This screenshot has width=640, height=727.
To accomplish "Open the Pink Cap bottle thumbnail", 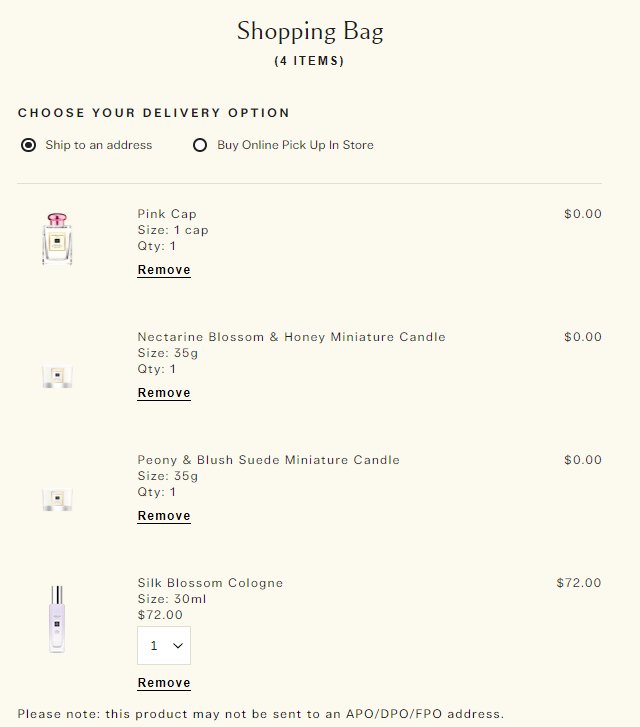I will (x=57, y=239).
